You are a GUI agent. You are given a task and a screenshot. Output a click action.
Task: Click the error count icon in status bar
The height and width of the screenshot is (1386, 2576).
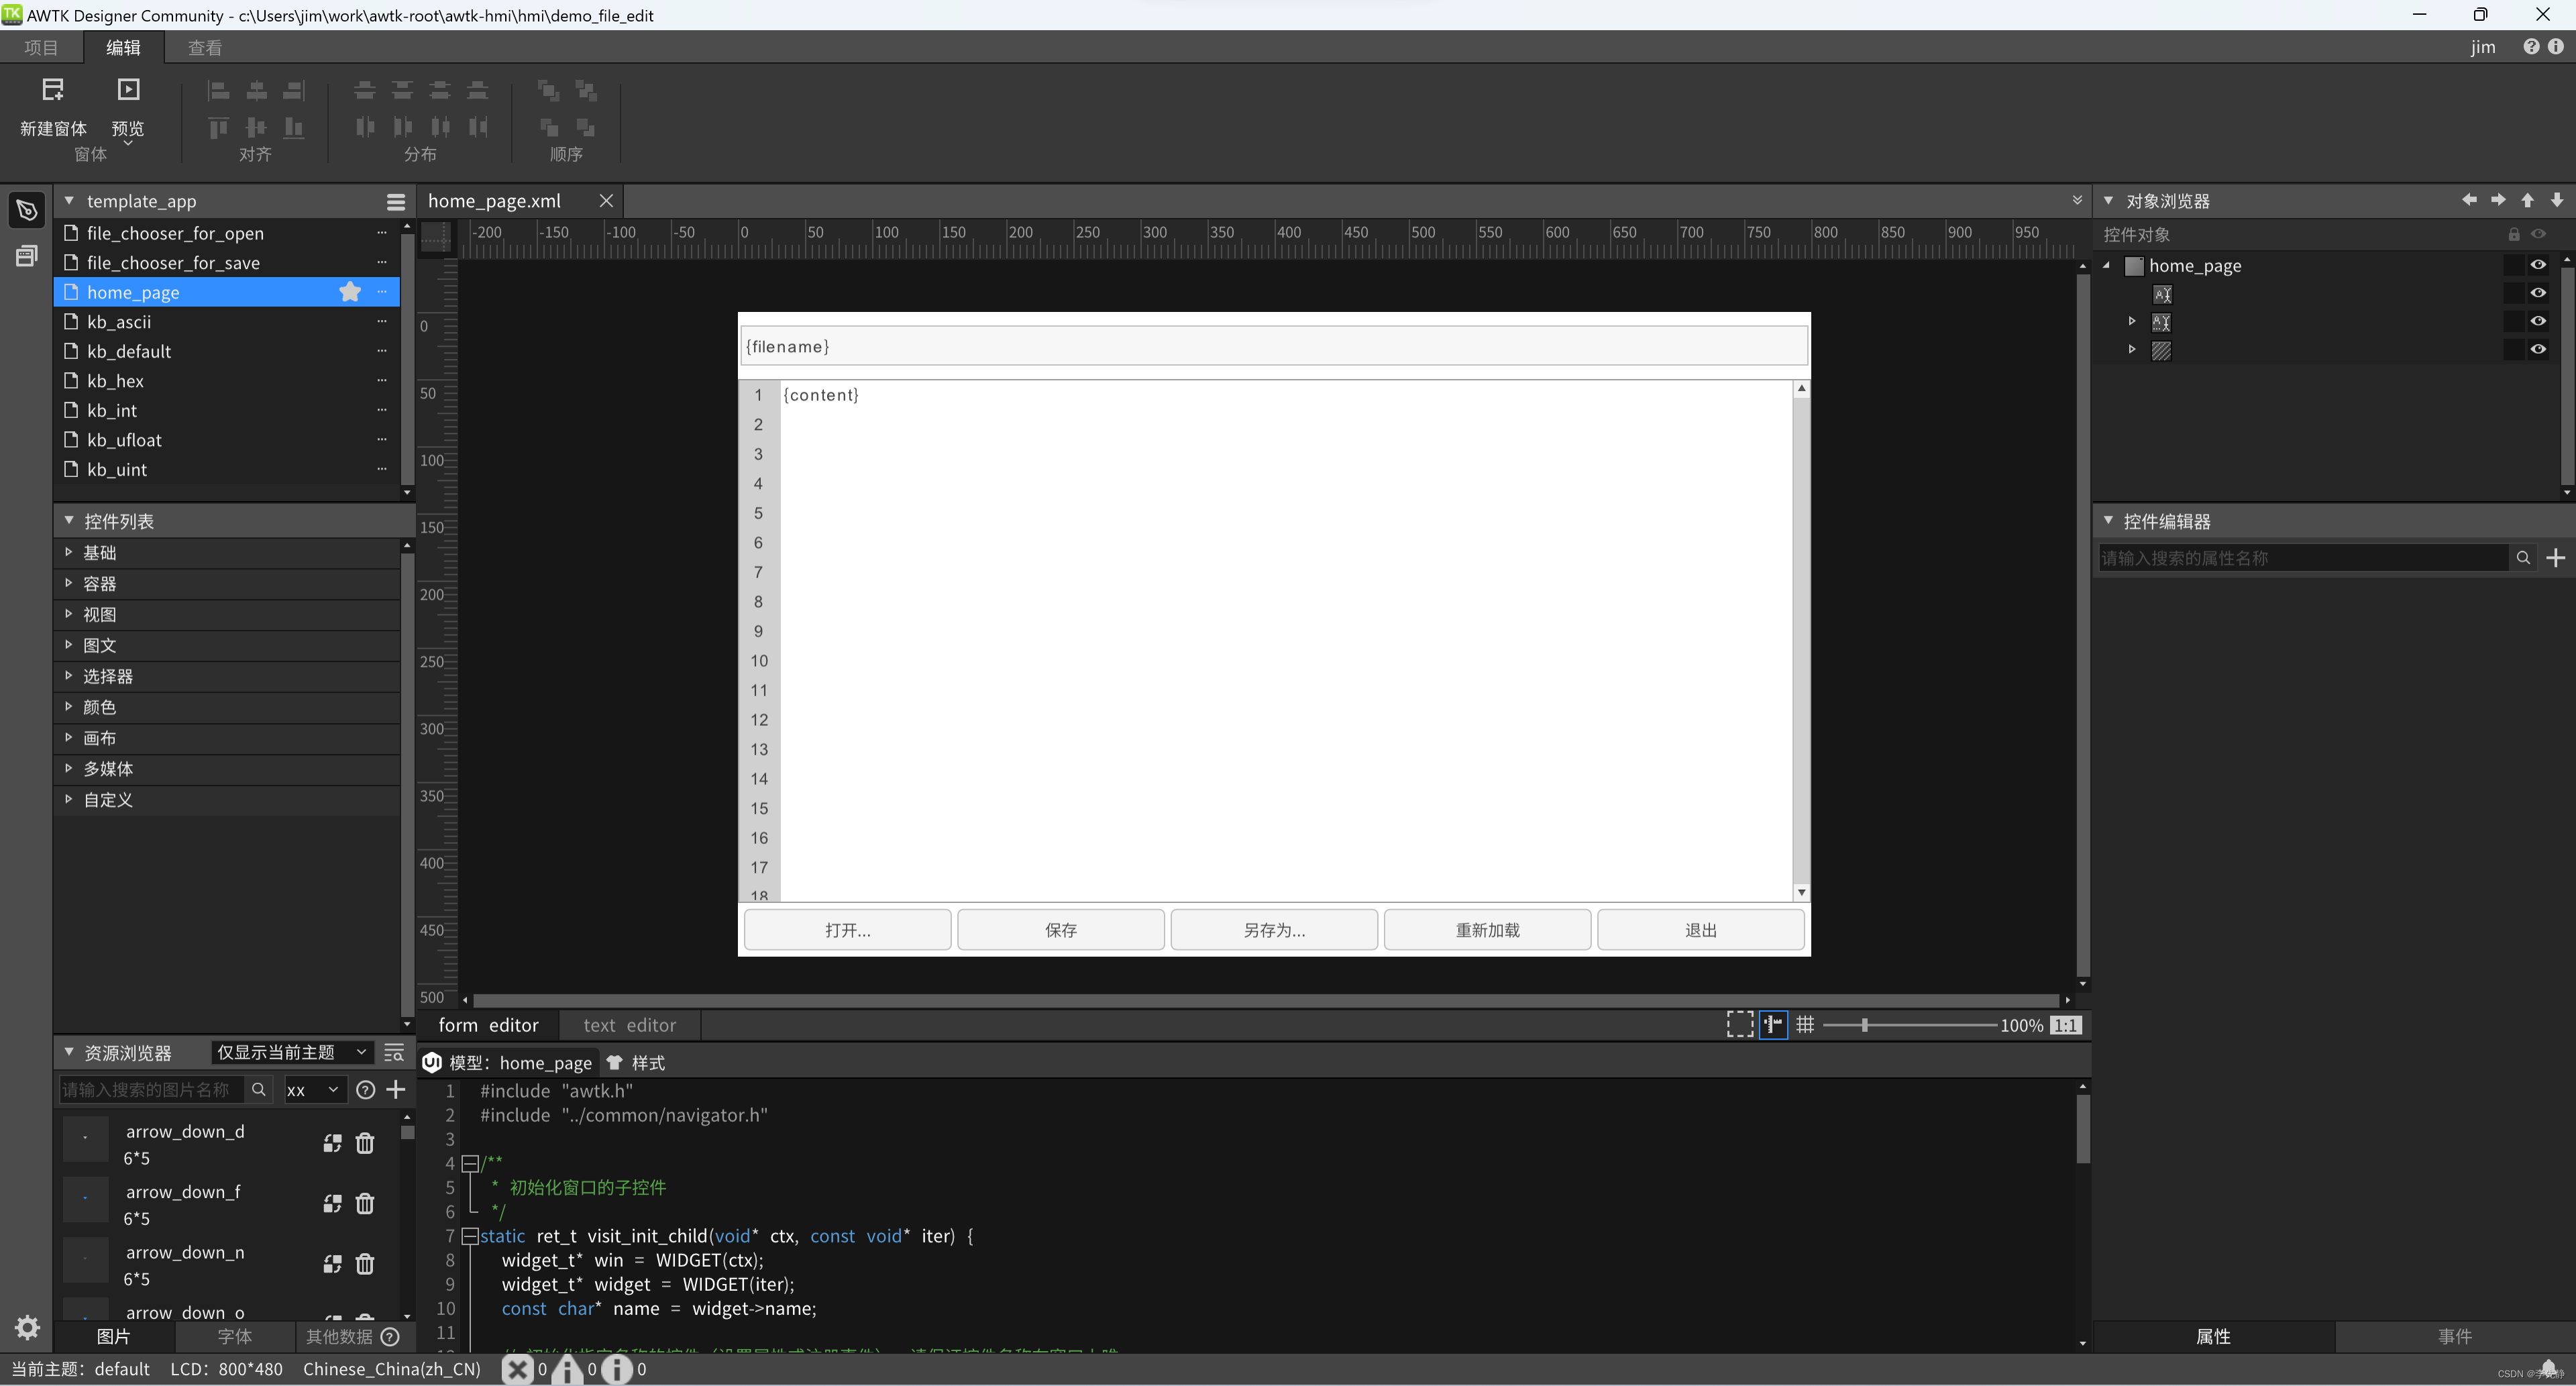click(x=517, y=1369)
